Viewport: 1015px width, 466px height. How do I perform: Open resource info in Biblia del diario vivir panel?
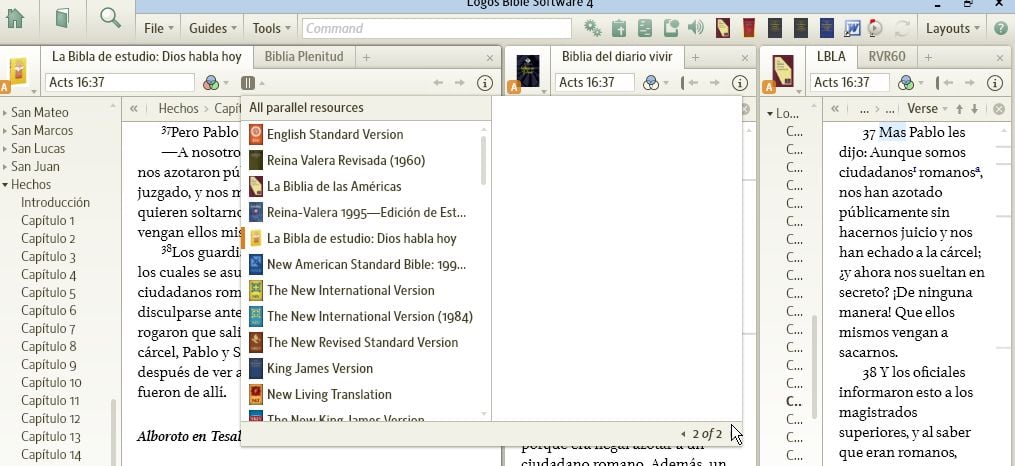tap(740, 83)
